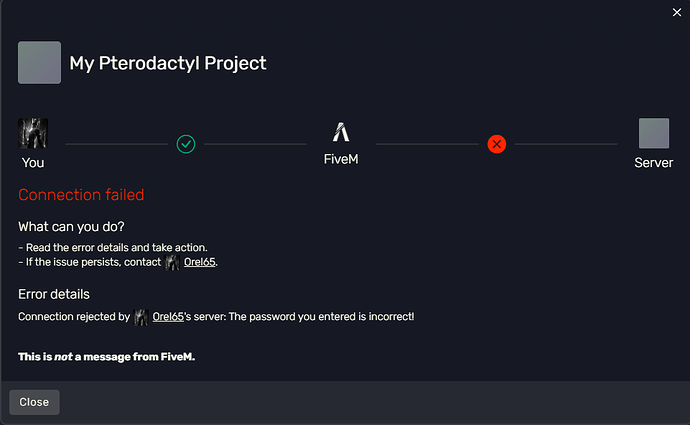The image size is (690, 425).
Task: Click the 'You' player avatar image
Action: click(33, 133)
